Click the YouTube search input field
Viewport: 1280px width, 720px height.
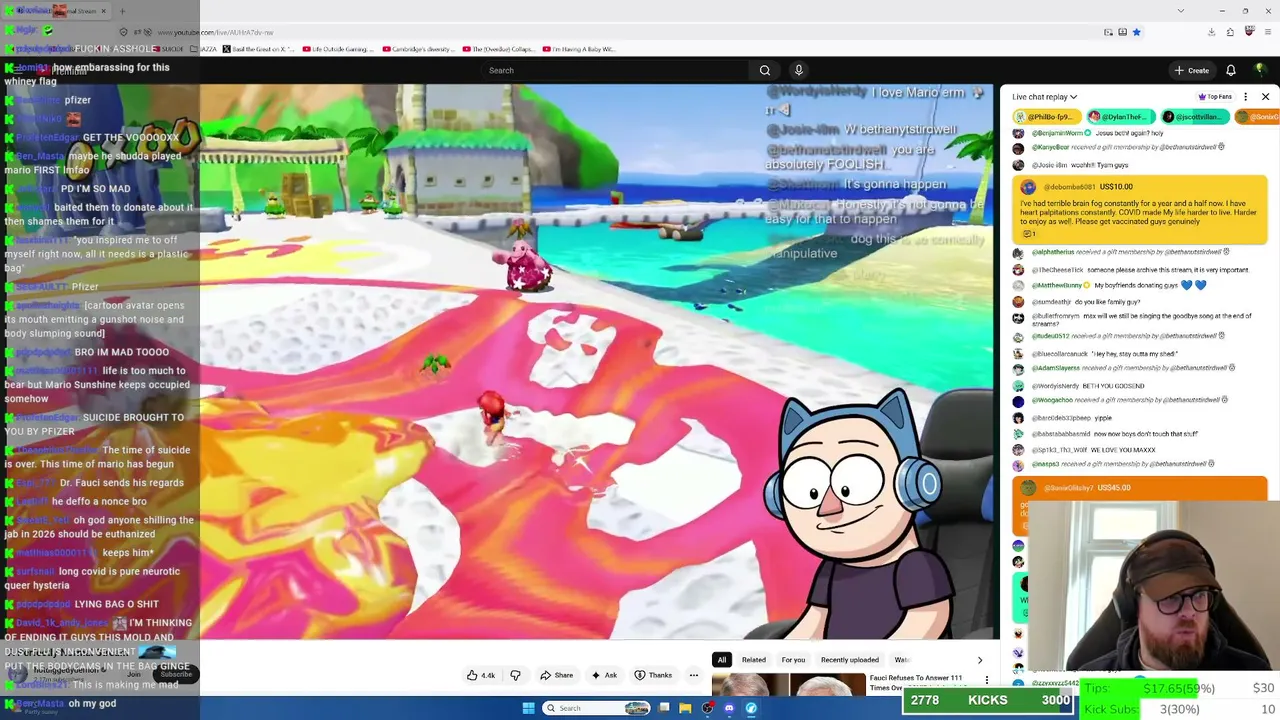coord(614,70)
